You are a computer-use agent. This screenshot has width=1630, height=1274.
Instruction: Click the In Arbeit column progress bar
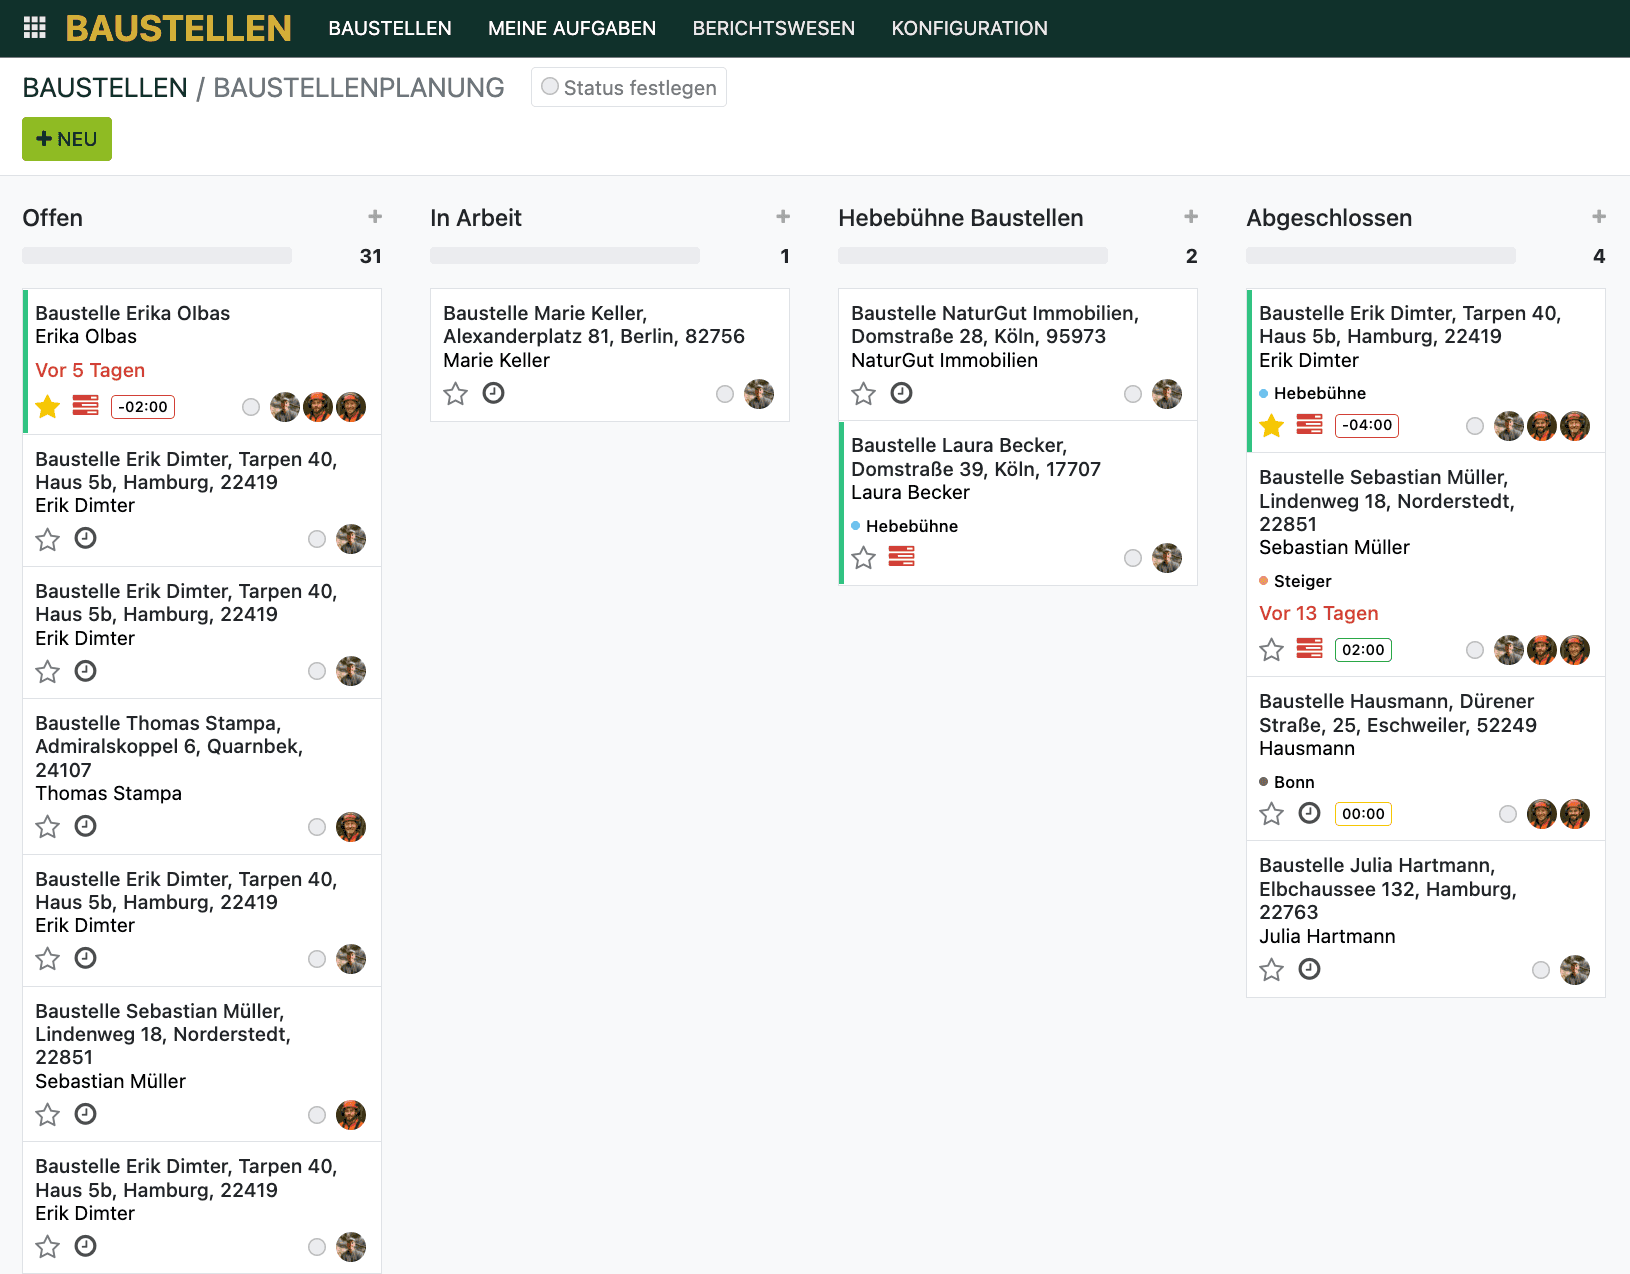tap(565, 255)
